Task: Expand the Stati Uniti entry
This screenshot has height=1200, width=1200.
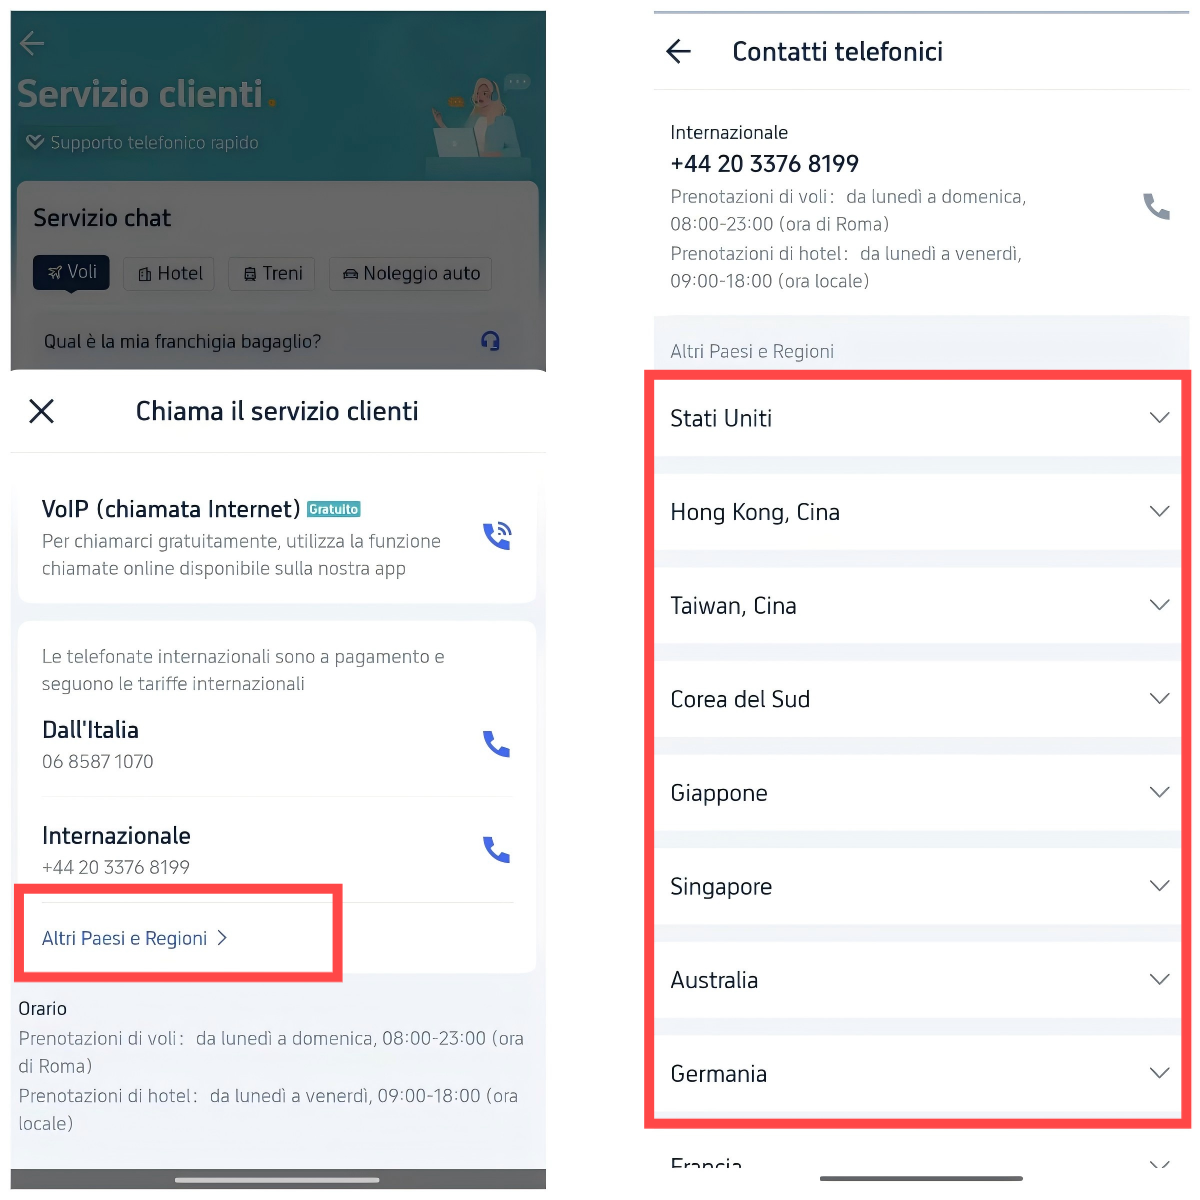Action: pyautogui.click(x=918, y=418)
